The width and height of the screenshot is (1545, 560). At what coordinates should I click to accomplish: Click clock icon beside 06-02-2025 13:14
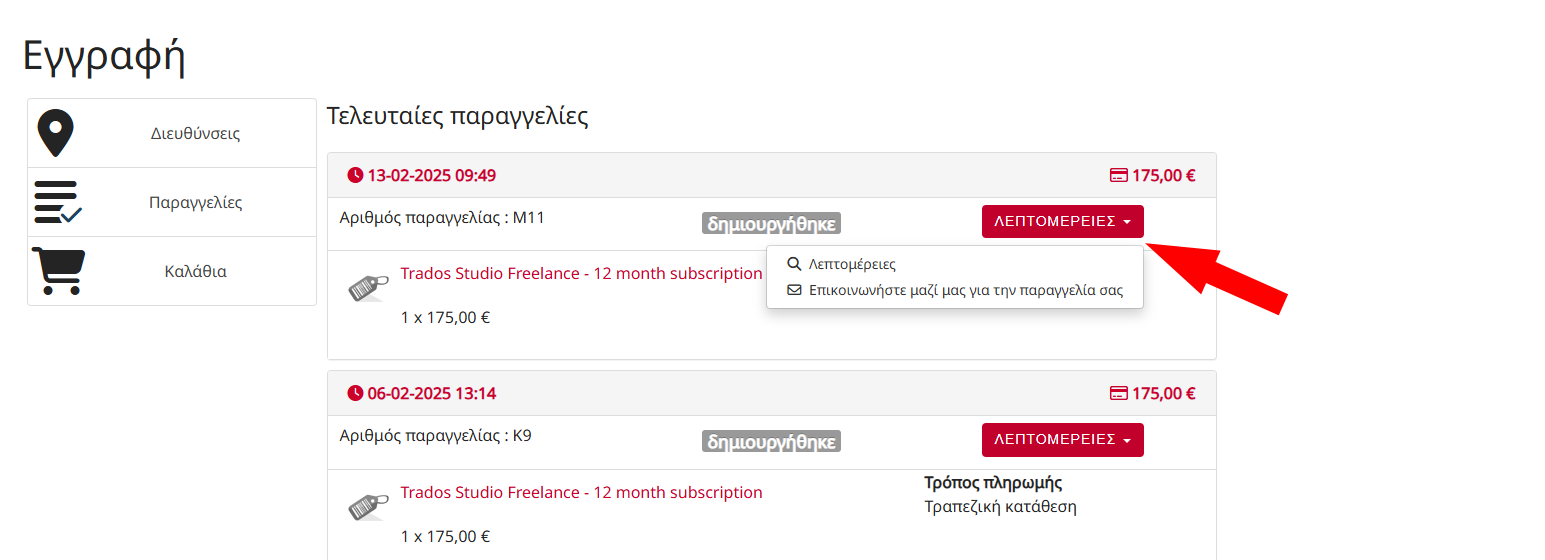[355, 394]
